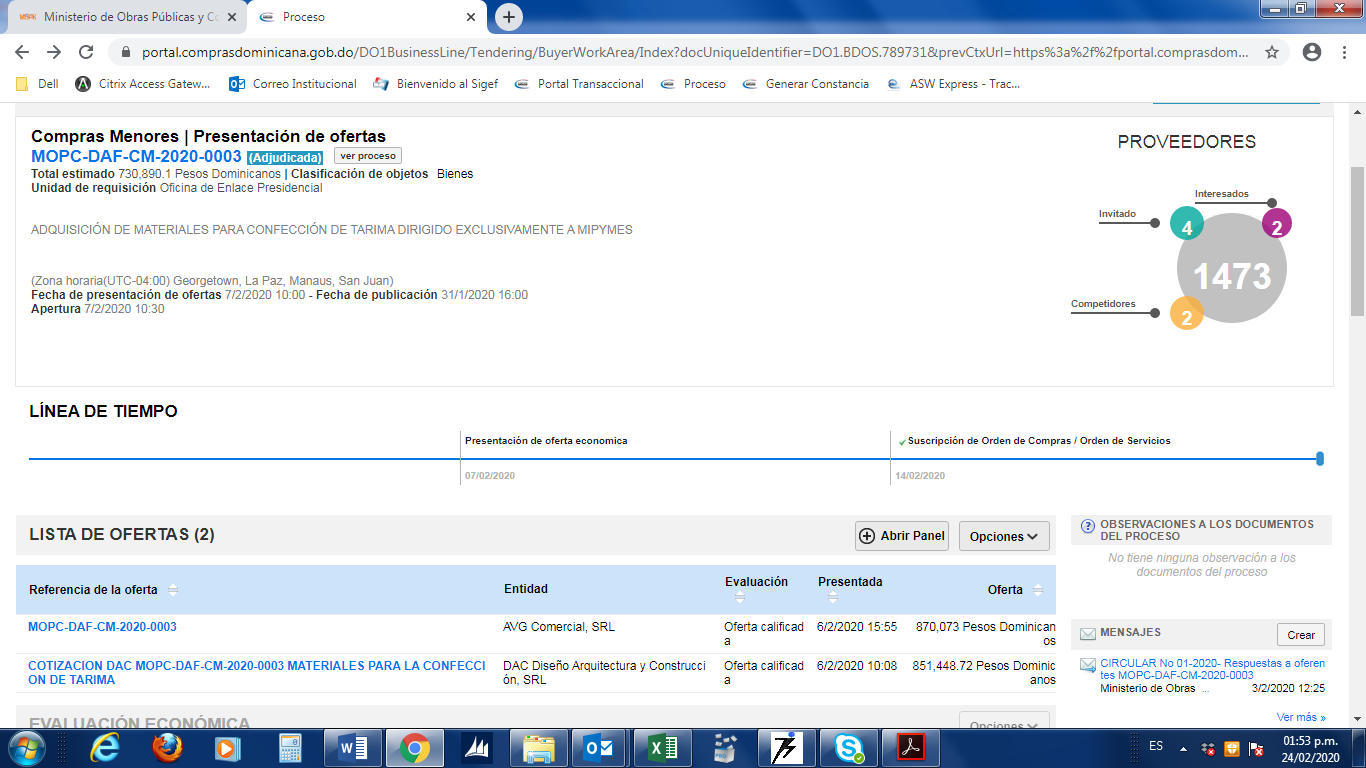
Task: Open new browser tab with plus
Action: click(509, 17)
